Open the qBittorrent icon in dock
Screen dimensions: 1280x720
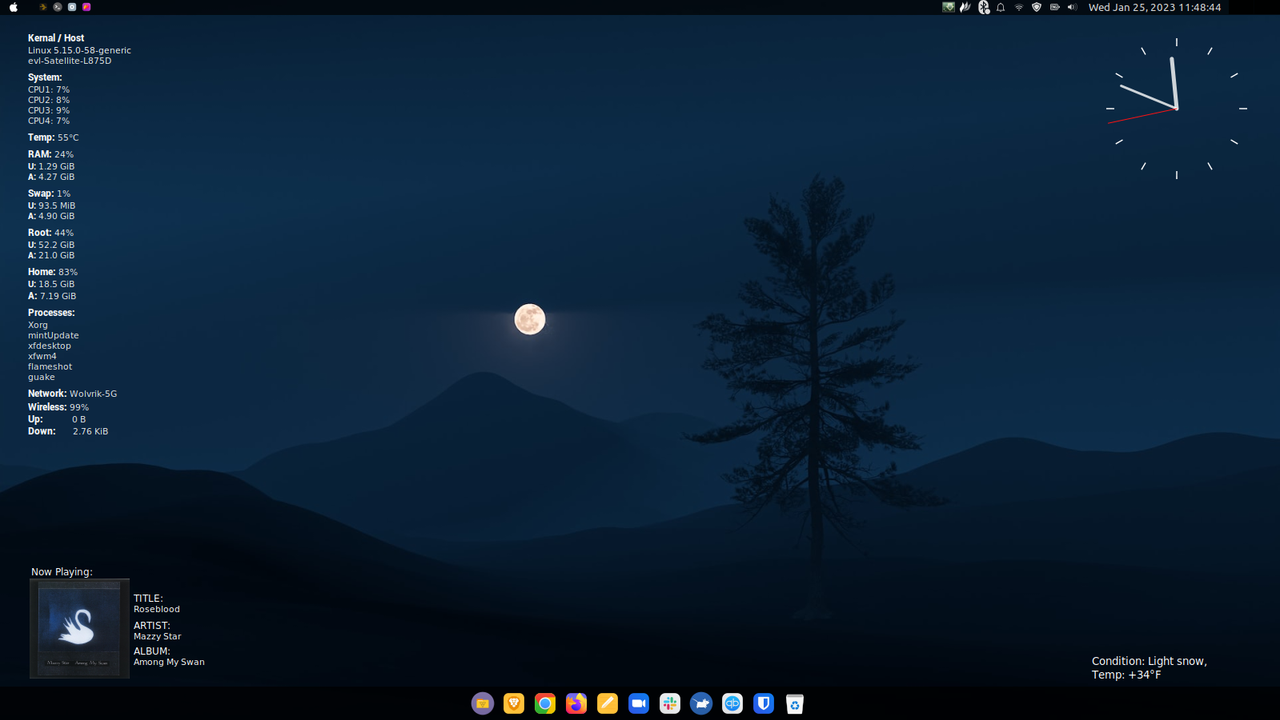pos(732,704)
